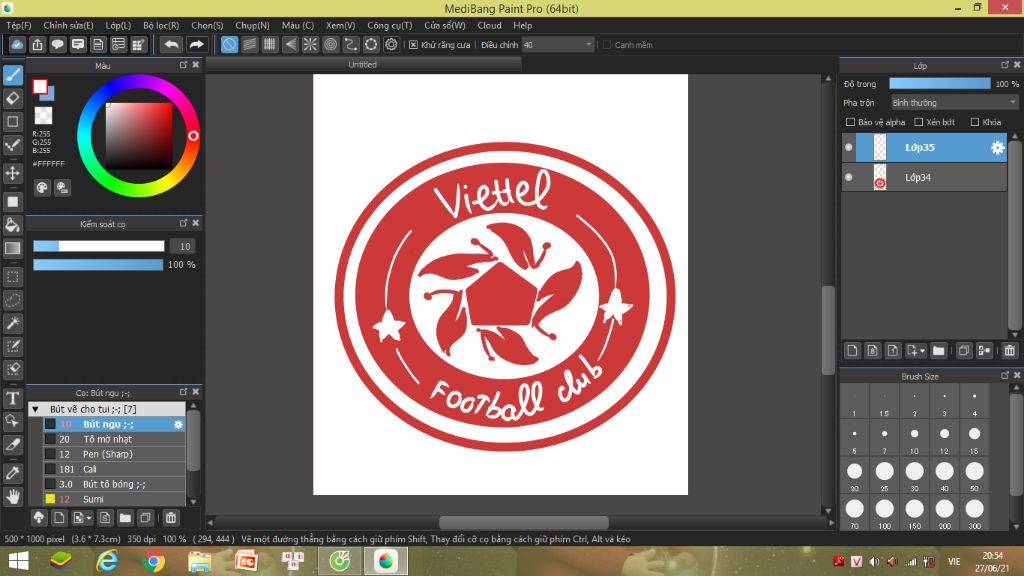Screen dimensions: 1024x576
Task: Open Pha trộn blend mode dropdown
Action: pos(954,103)
